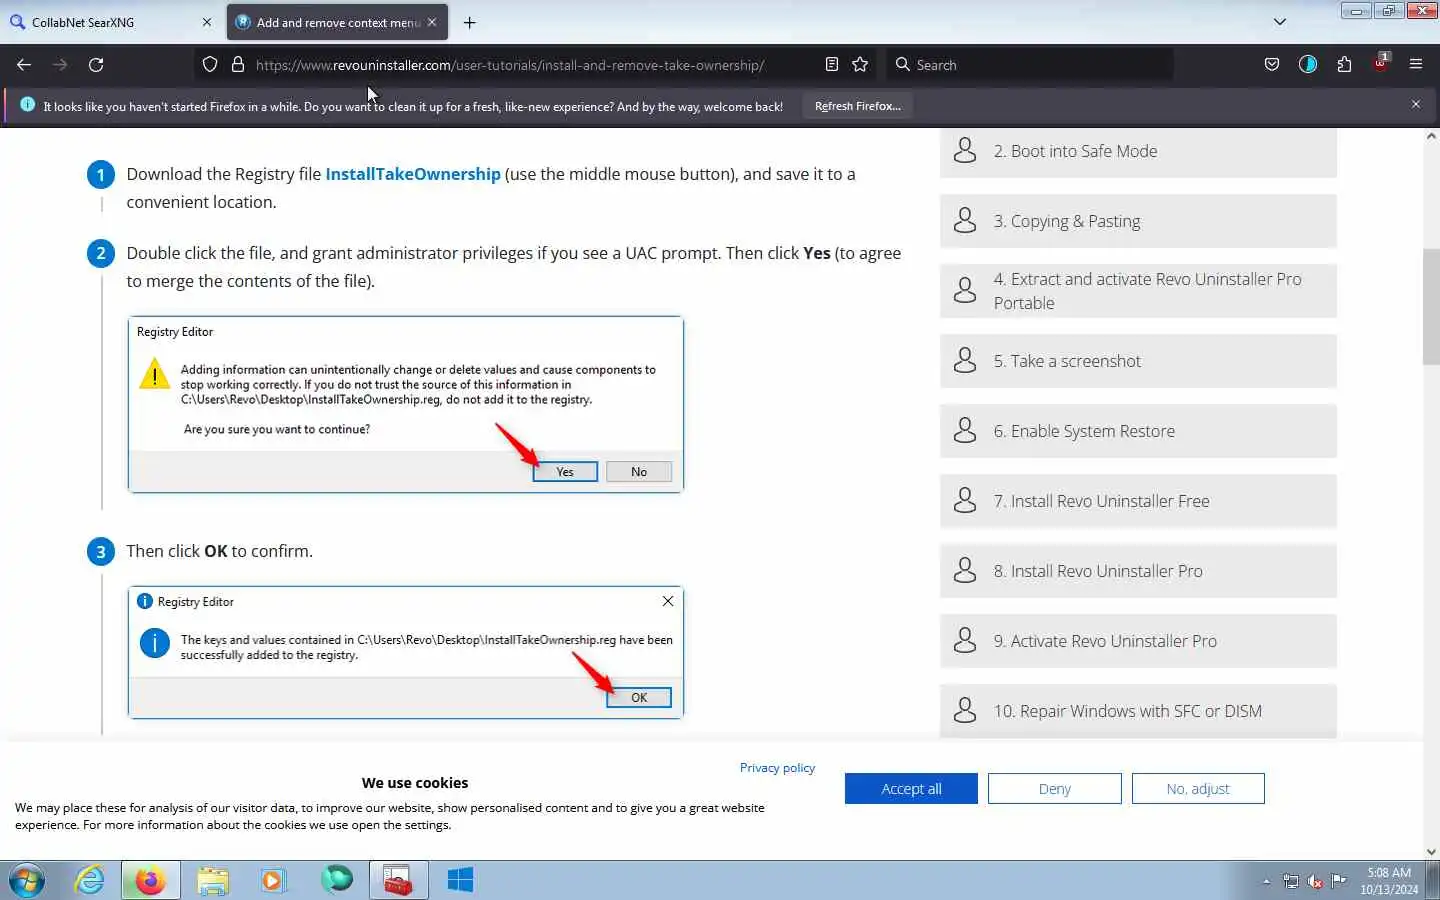Open Repair Windows with SFC or DISM
Viewport: 1440px width, 900px height.
click(1138, 711)
